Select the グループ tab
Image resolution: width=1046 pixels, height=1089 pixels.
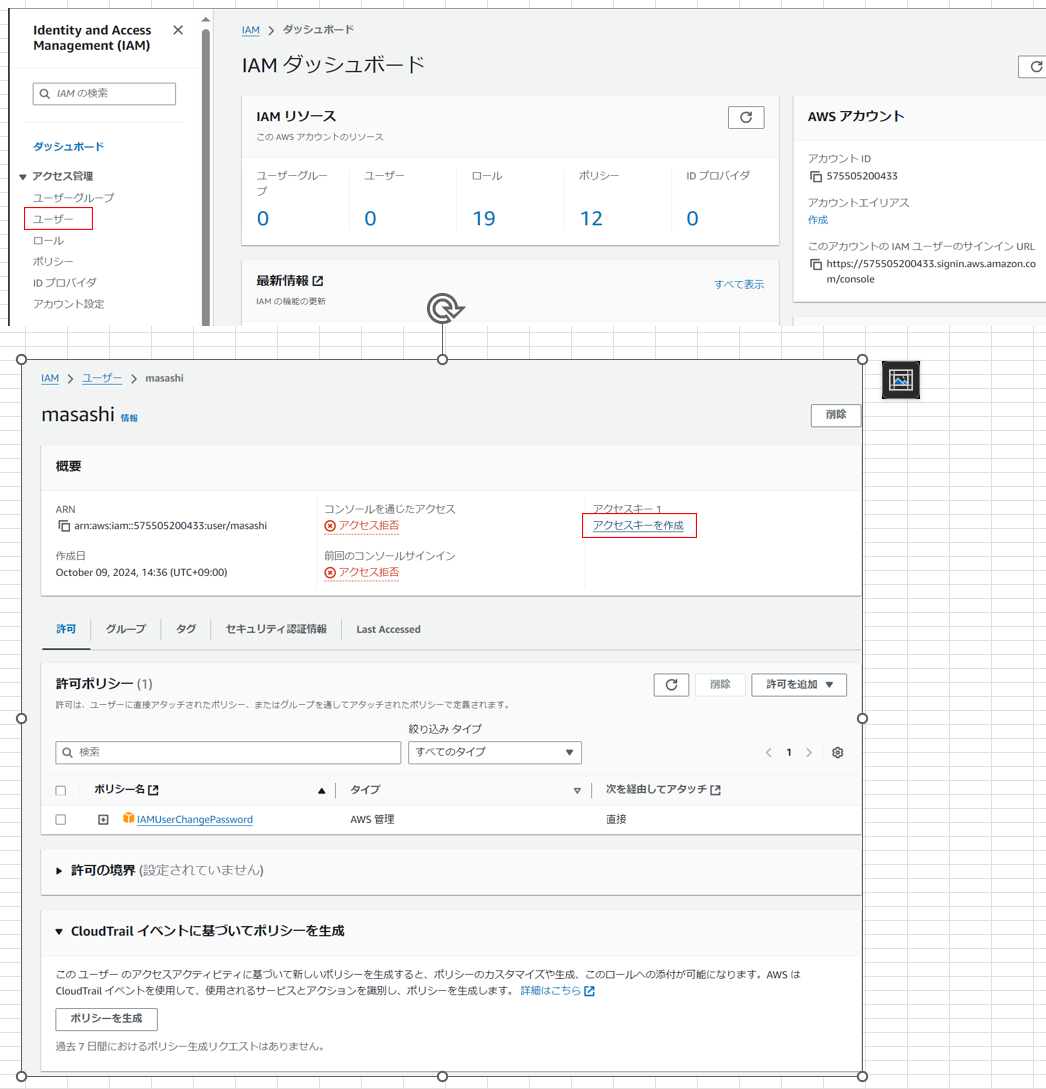coord(126,629)
